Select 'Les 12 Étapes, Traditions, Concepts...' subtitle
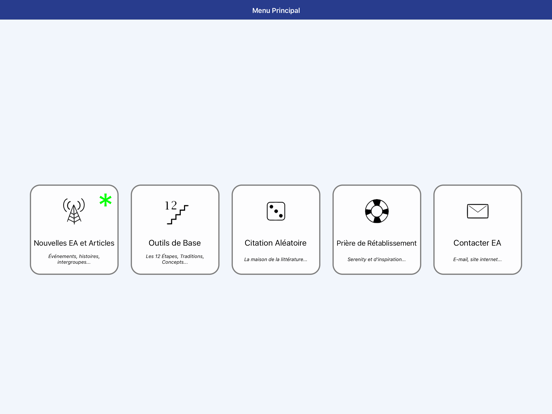Viewport: 552px width, 414px height. pyautogui.click(x=175, y=259)
